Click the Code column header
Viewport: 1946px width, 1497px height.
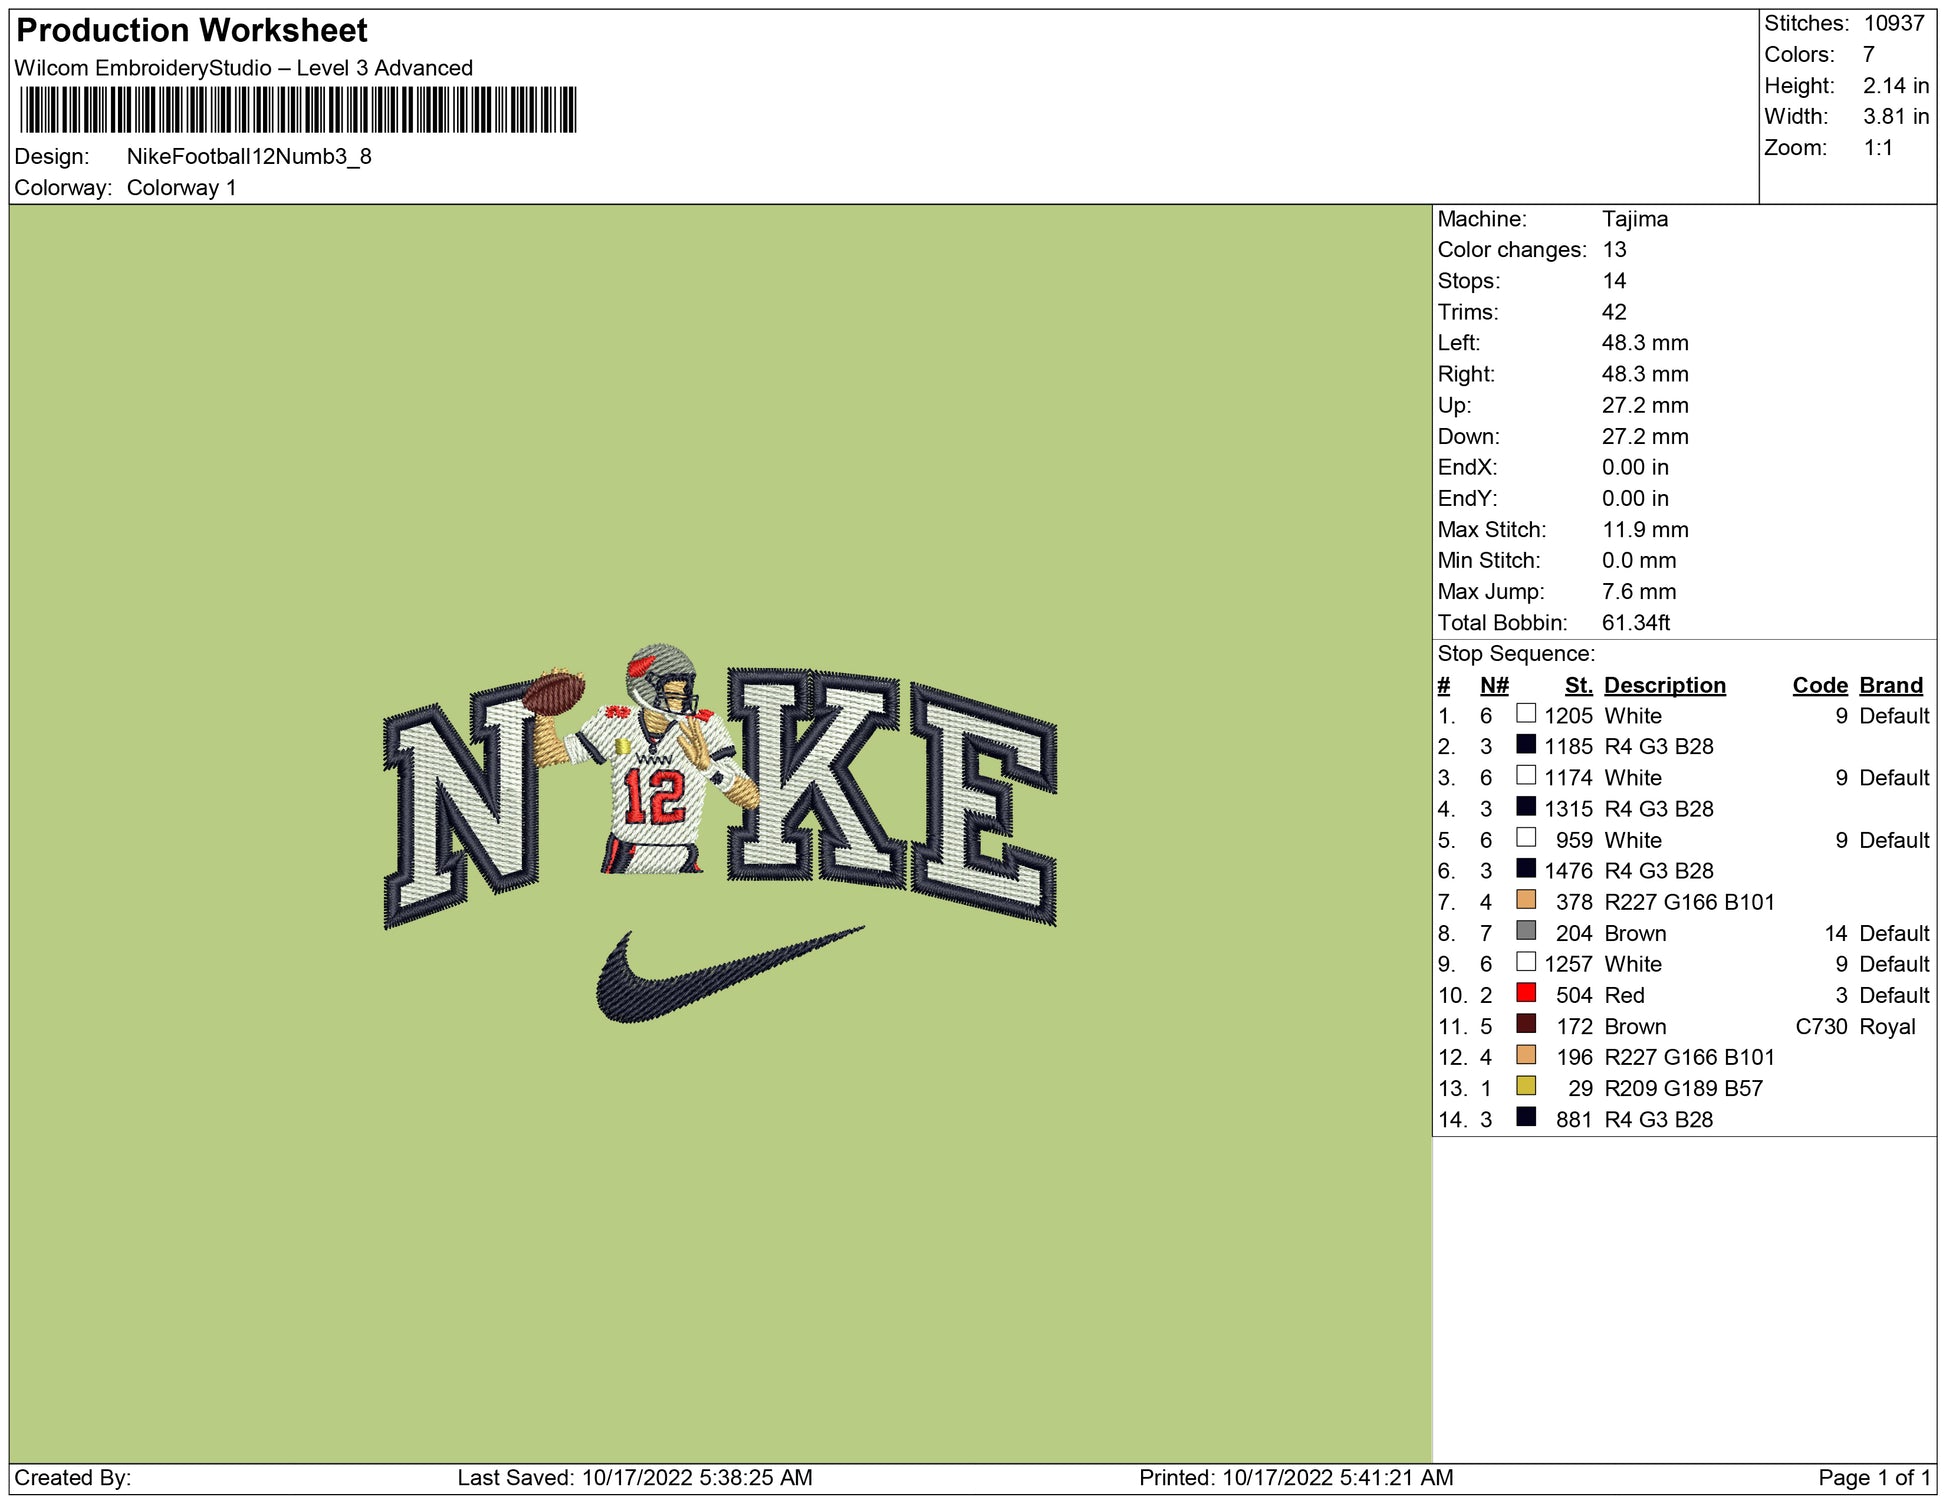[x=1819, y=685]
